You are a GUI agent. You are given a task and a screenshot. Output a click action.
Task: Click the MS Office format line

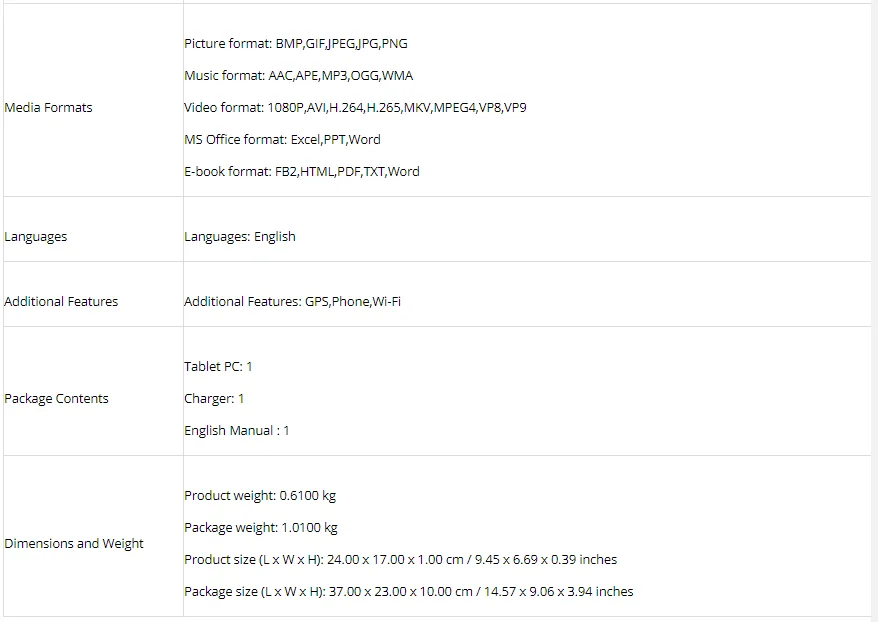282,139
